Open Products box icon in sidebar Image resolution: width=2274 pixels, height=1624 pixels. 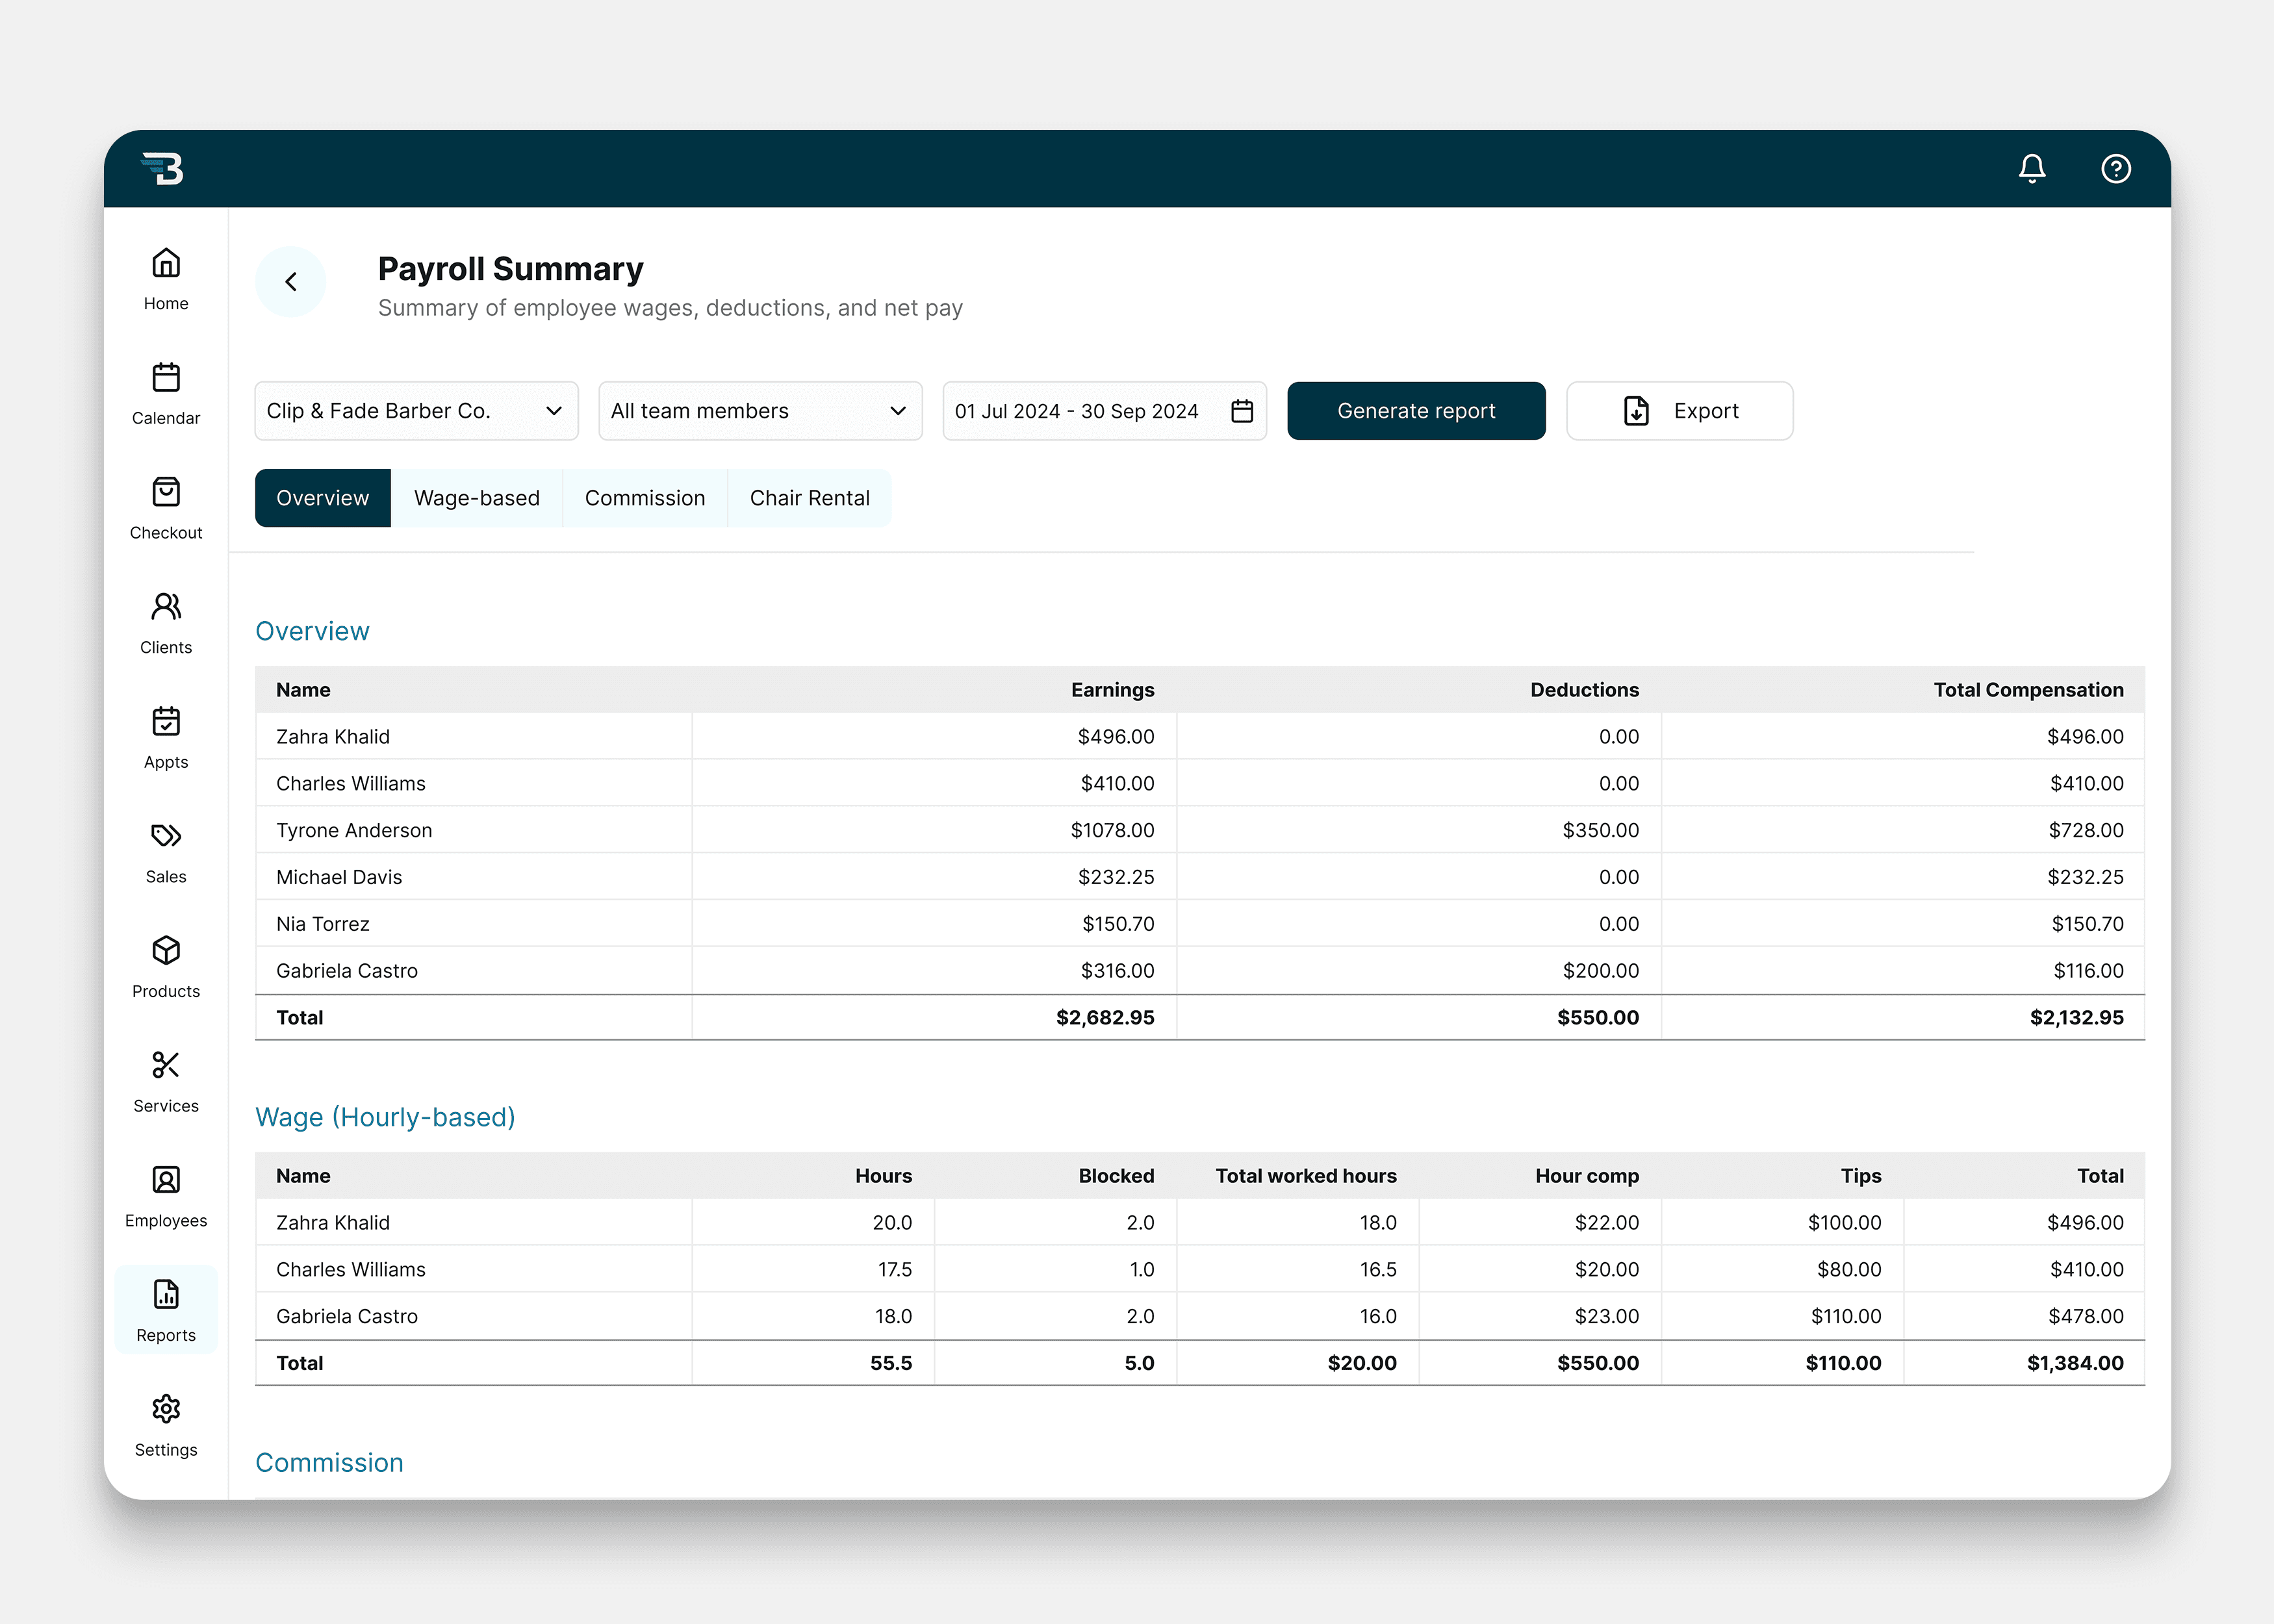166,967
